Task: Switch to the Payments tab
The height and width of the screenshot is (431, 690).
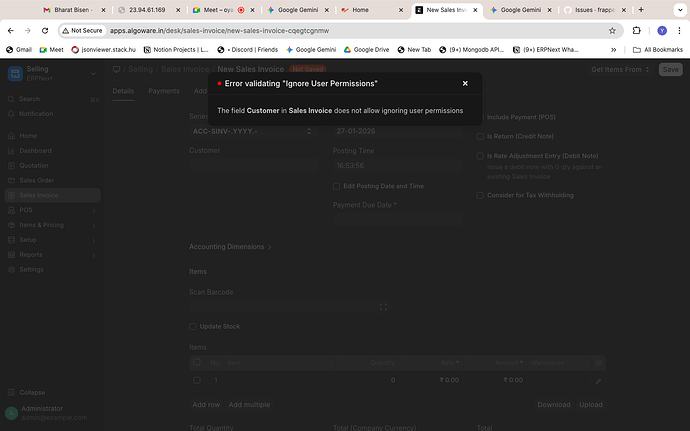Action: (164, 91)
